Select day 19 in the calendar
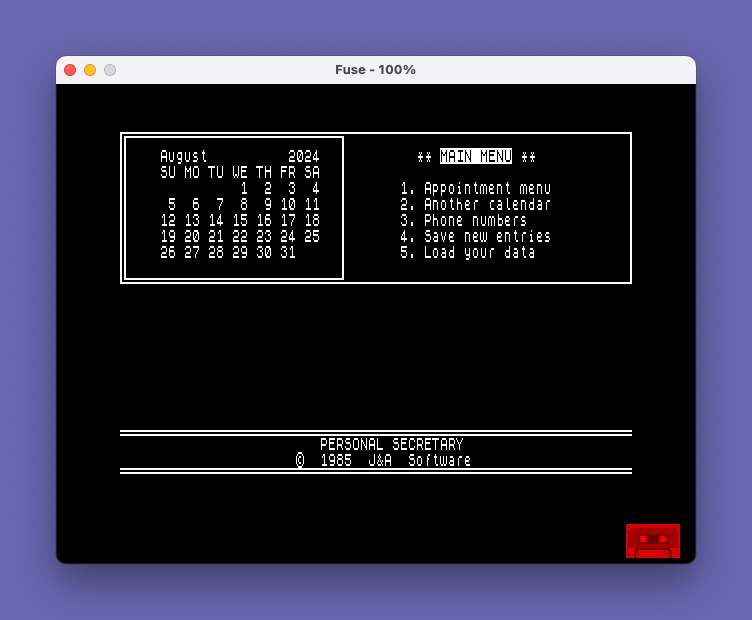 click(168, 236)
